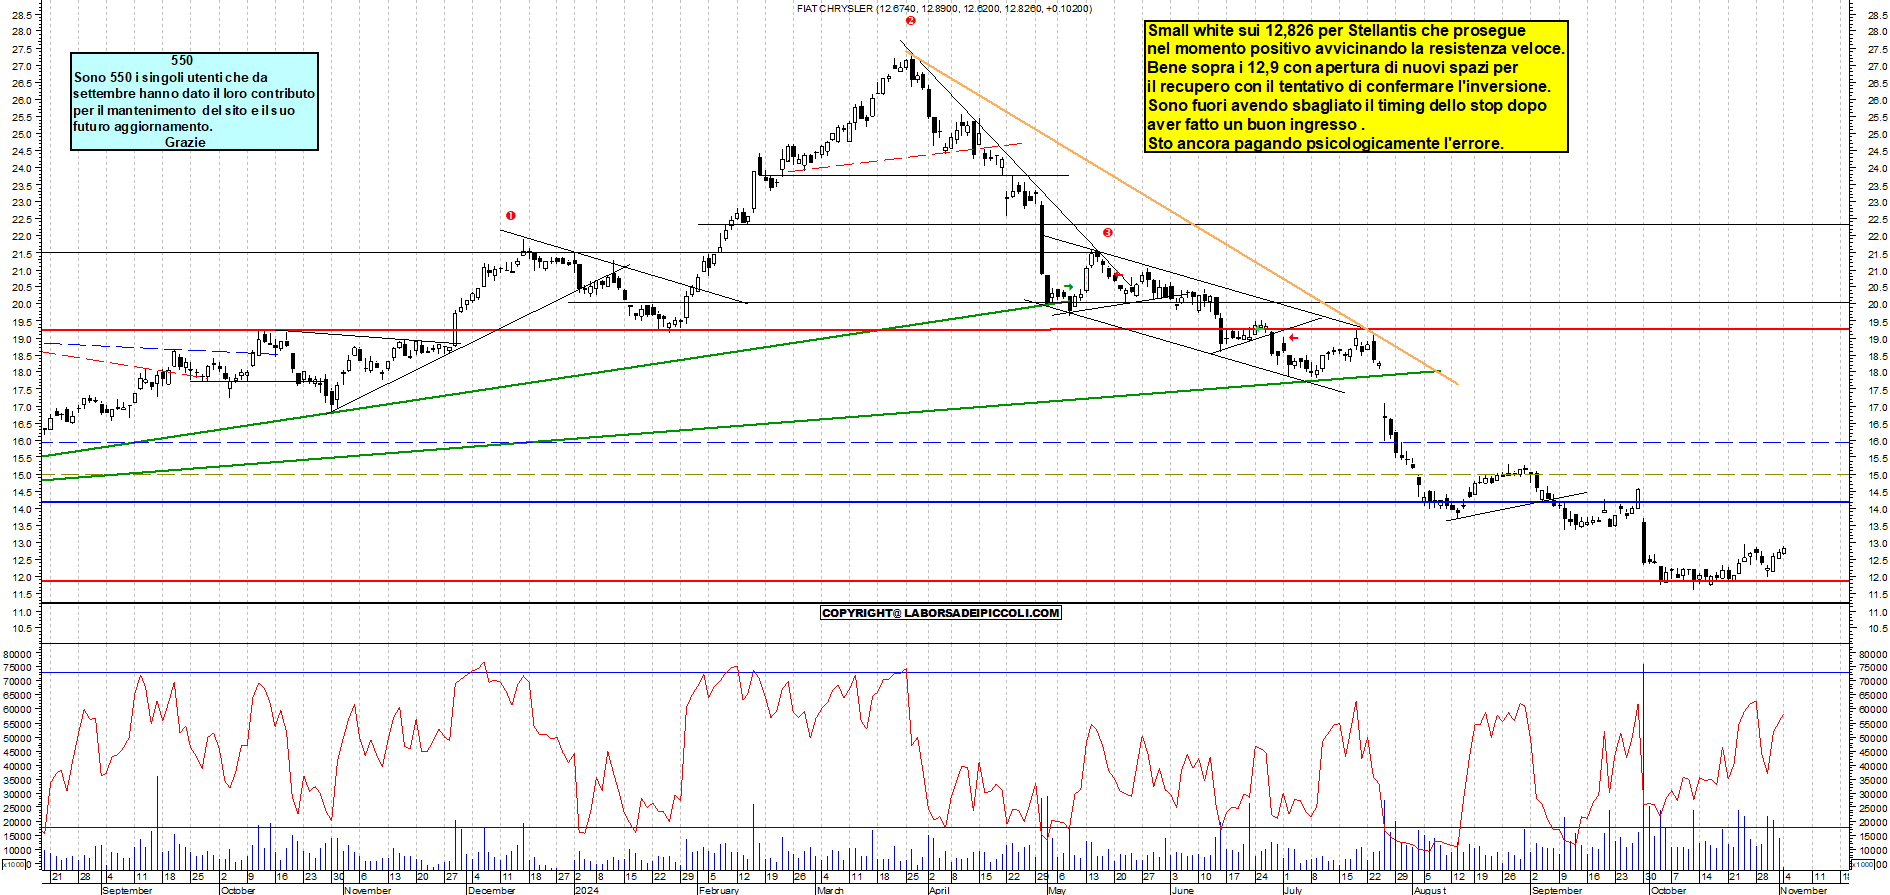Click the 10.5 label on the right price axis
This screenshot has width=1890, height=895.
pos(1876,629)
